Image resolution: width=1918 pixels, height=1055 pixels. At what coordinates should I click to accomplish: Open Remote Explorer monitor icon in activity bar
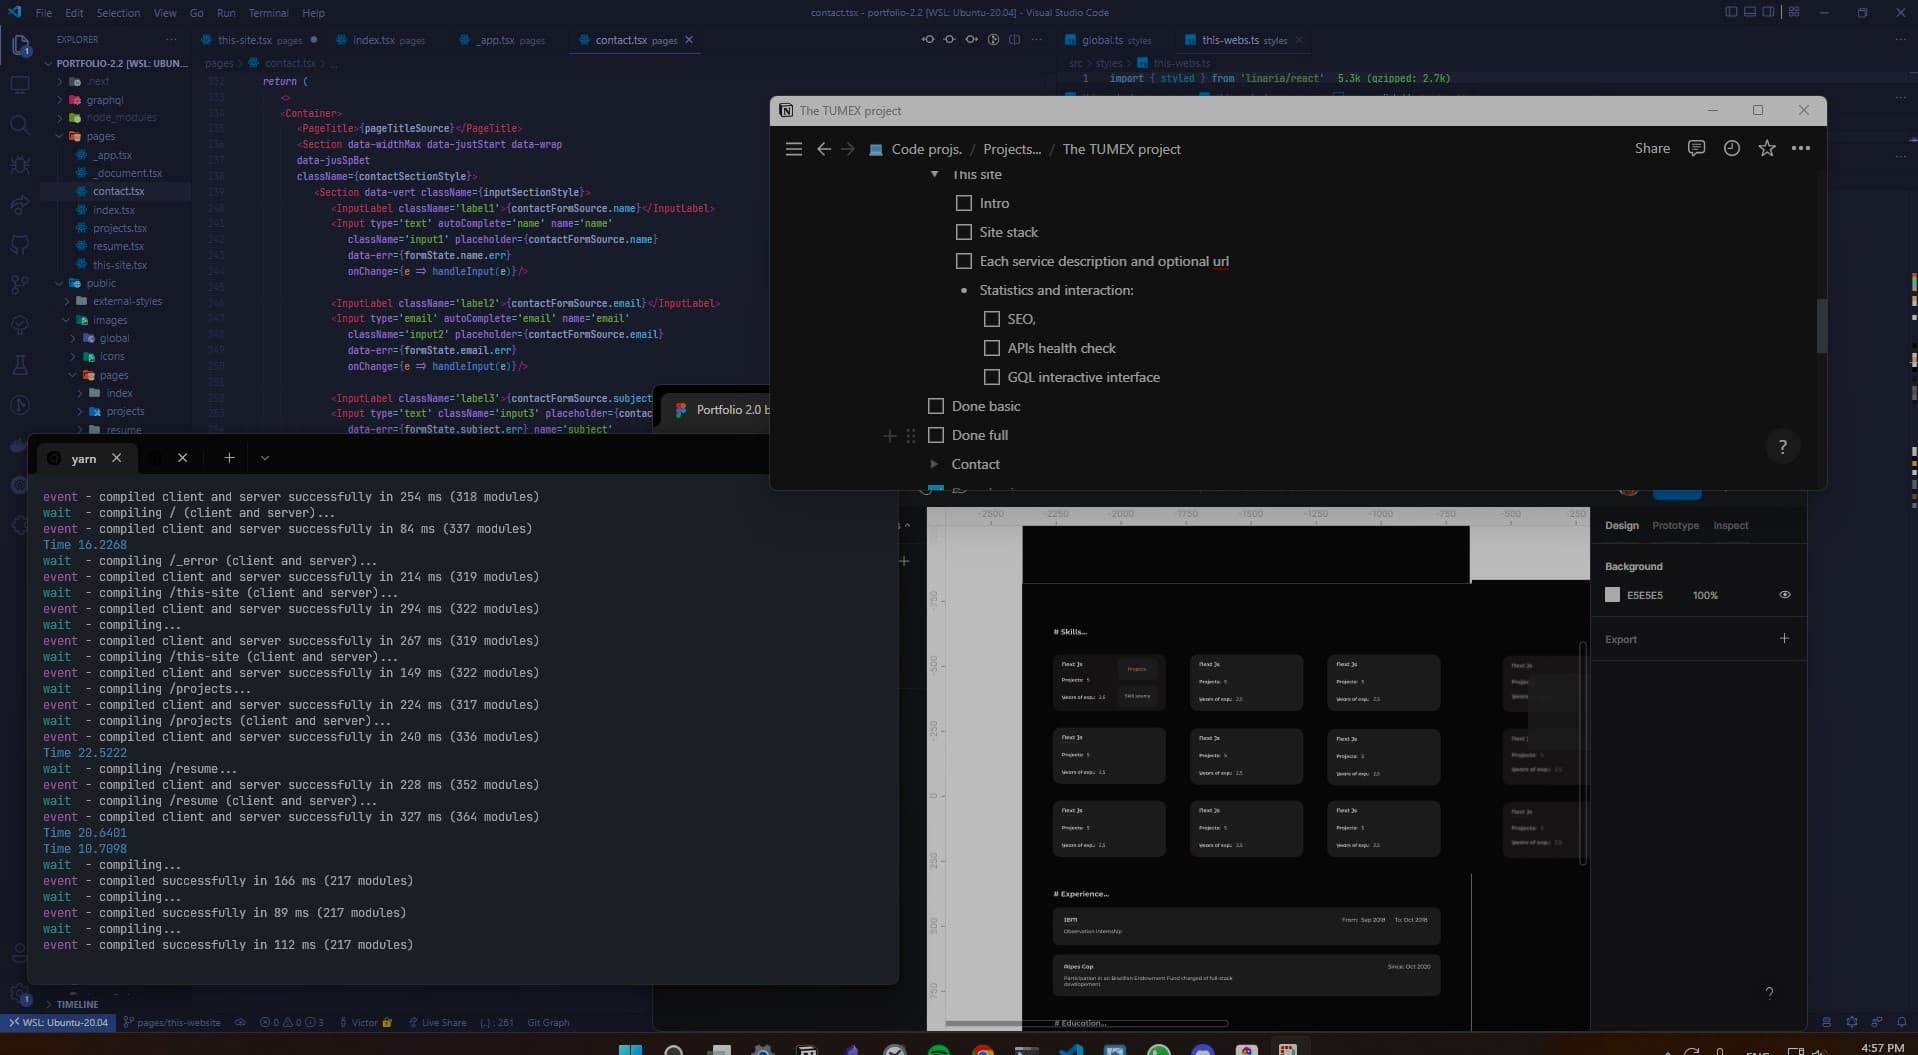(20, 85)
